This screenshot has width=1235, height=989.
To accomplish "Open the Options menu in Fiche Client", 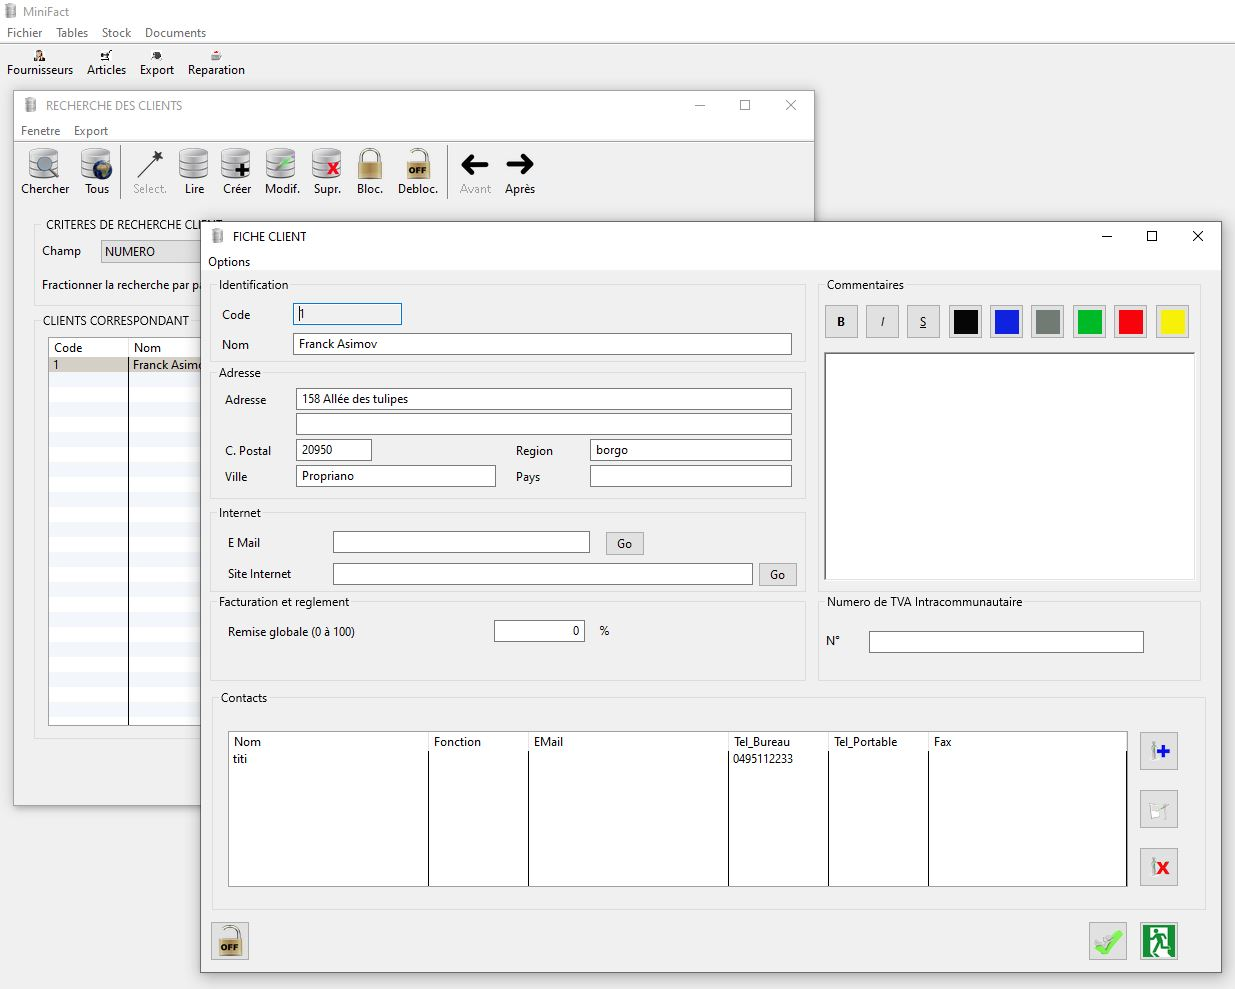I will coord(229,262).
